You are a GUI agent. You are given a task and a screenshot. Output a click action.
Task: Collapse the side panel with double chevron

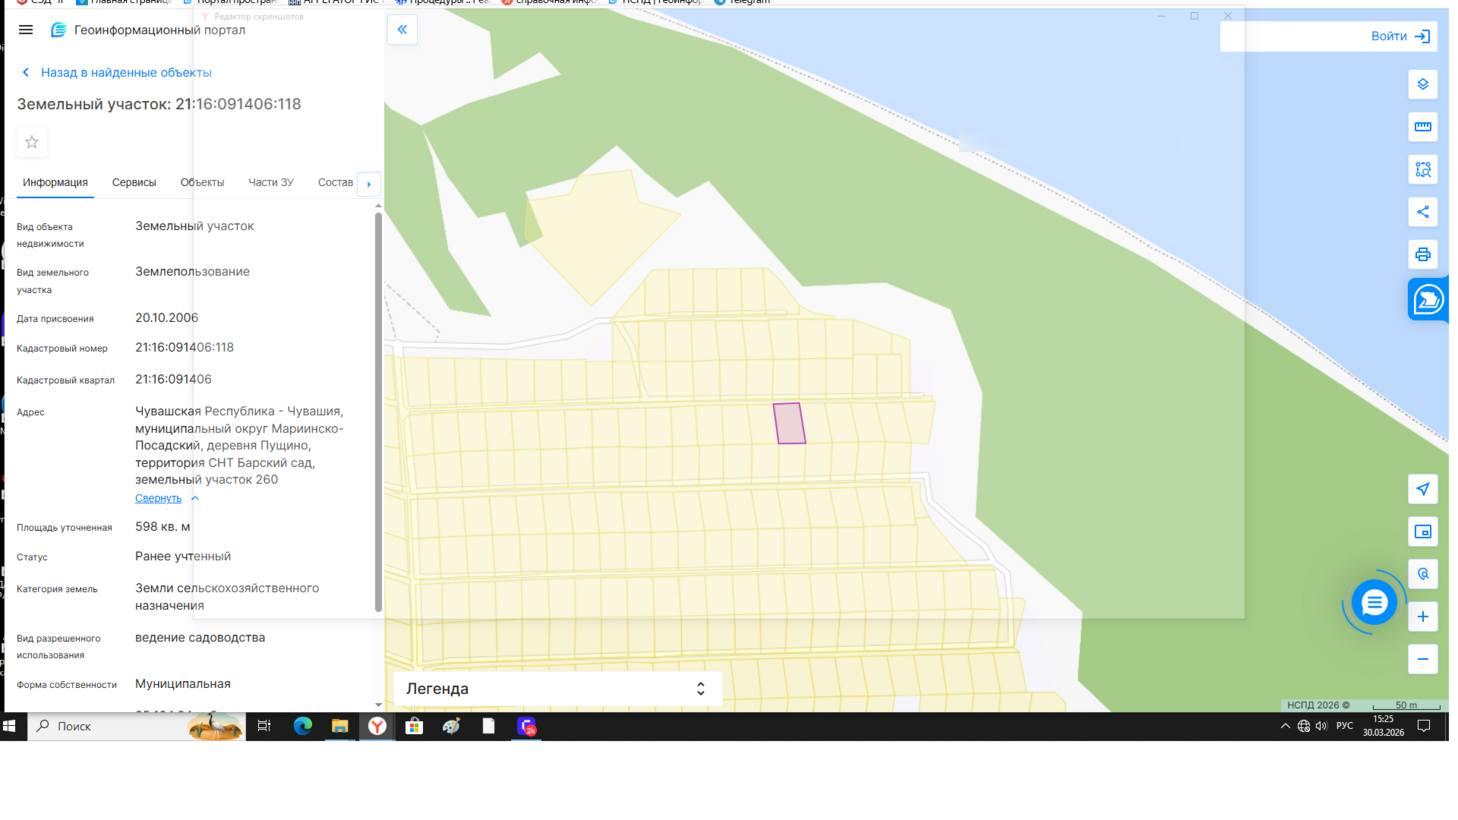tap(402, 30)
